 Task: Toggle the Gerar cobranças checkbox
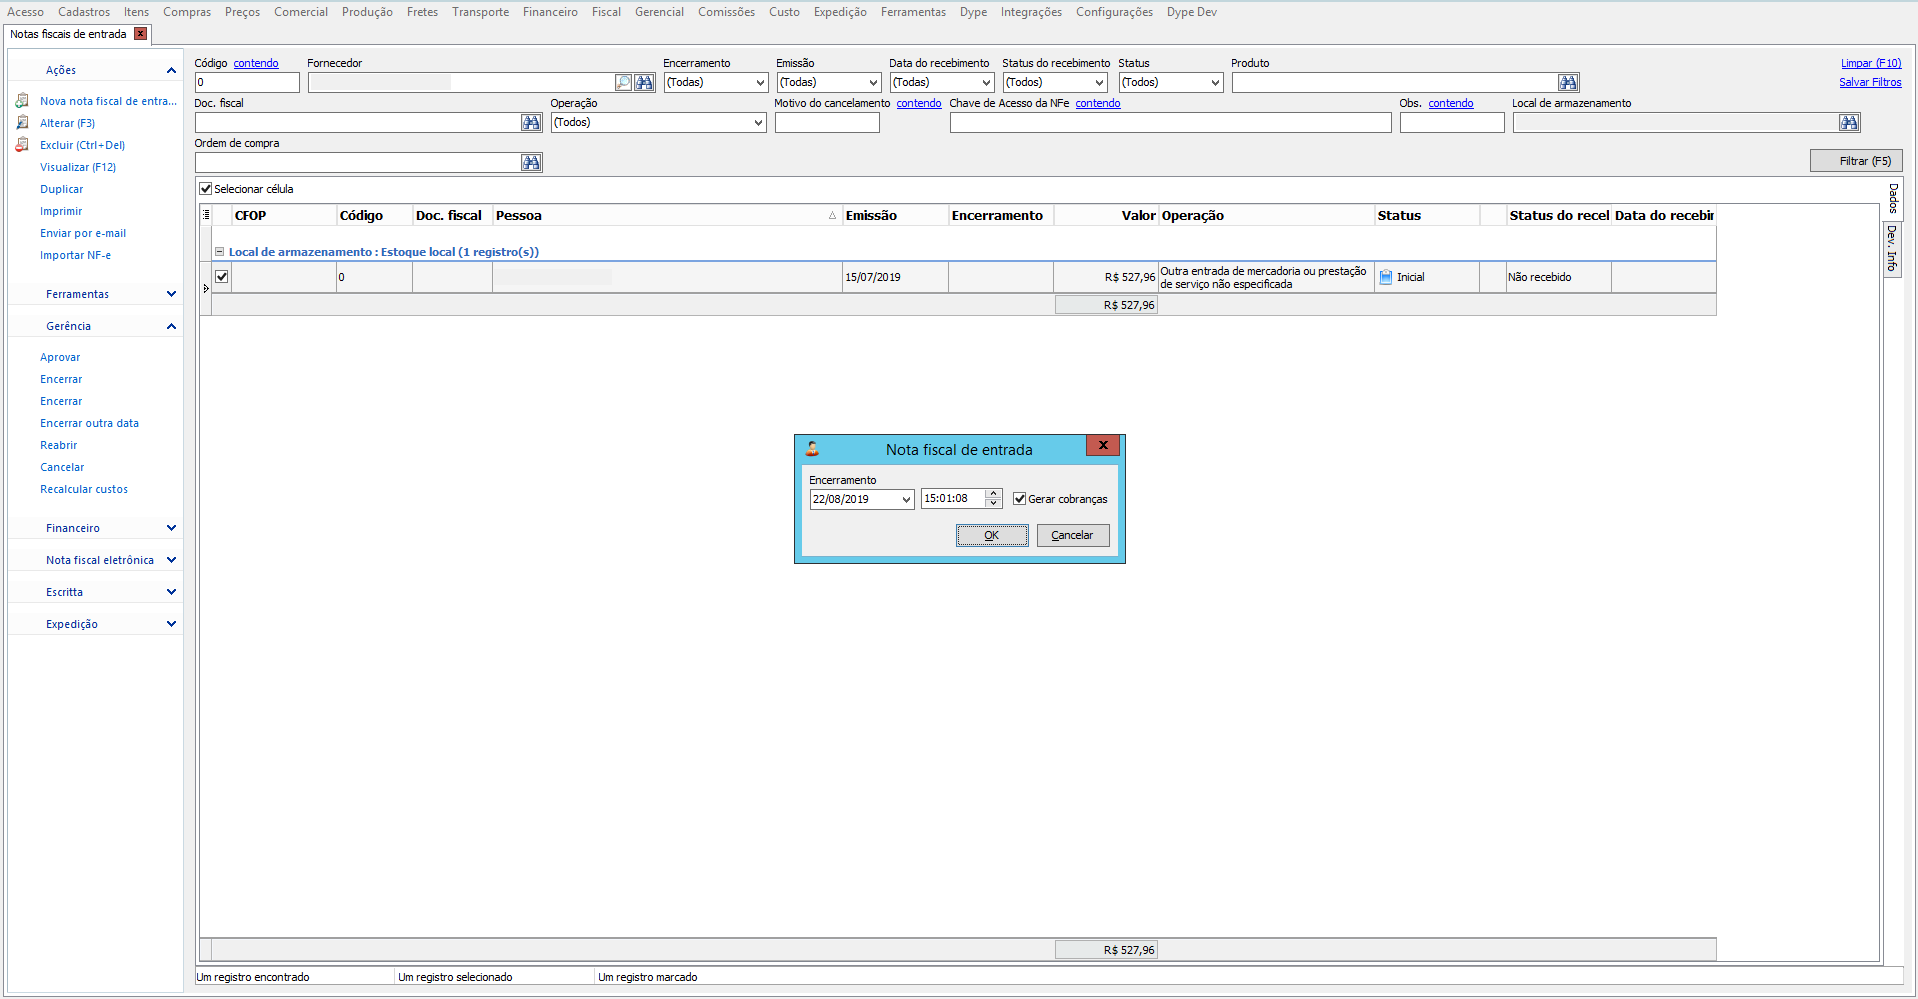pos(1019,499)
